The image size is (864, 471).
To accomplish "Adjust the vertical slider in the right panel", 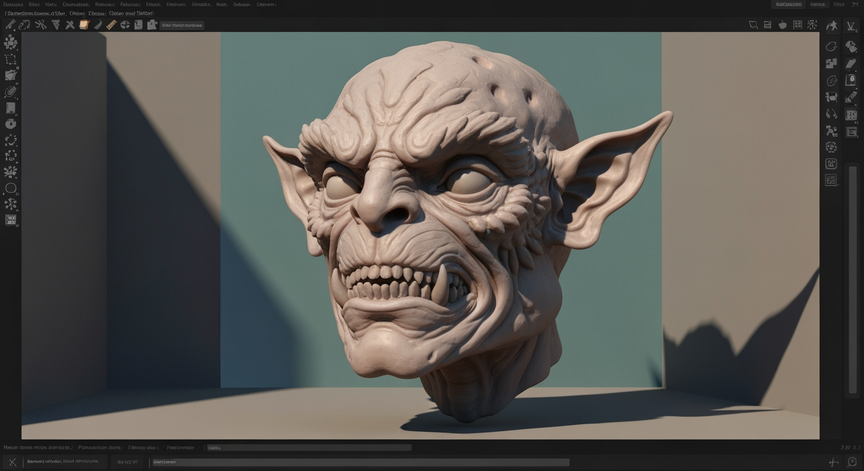I will [852, 281].
